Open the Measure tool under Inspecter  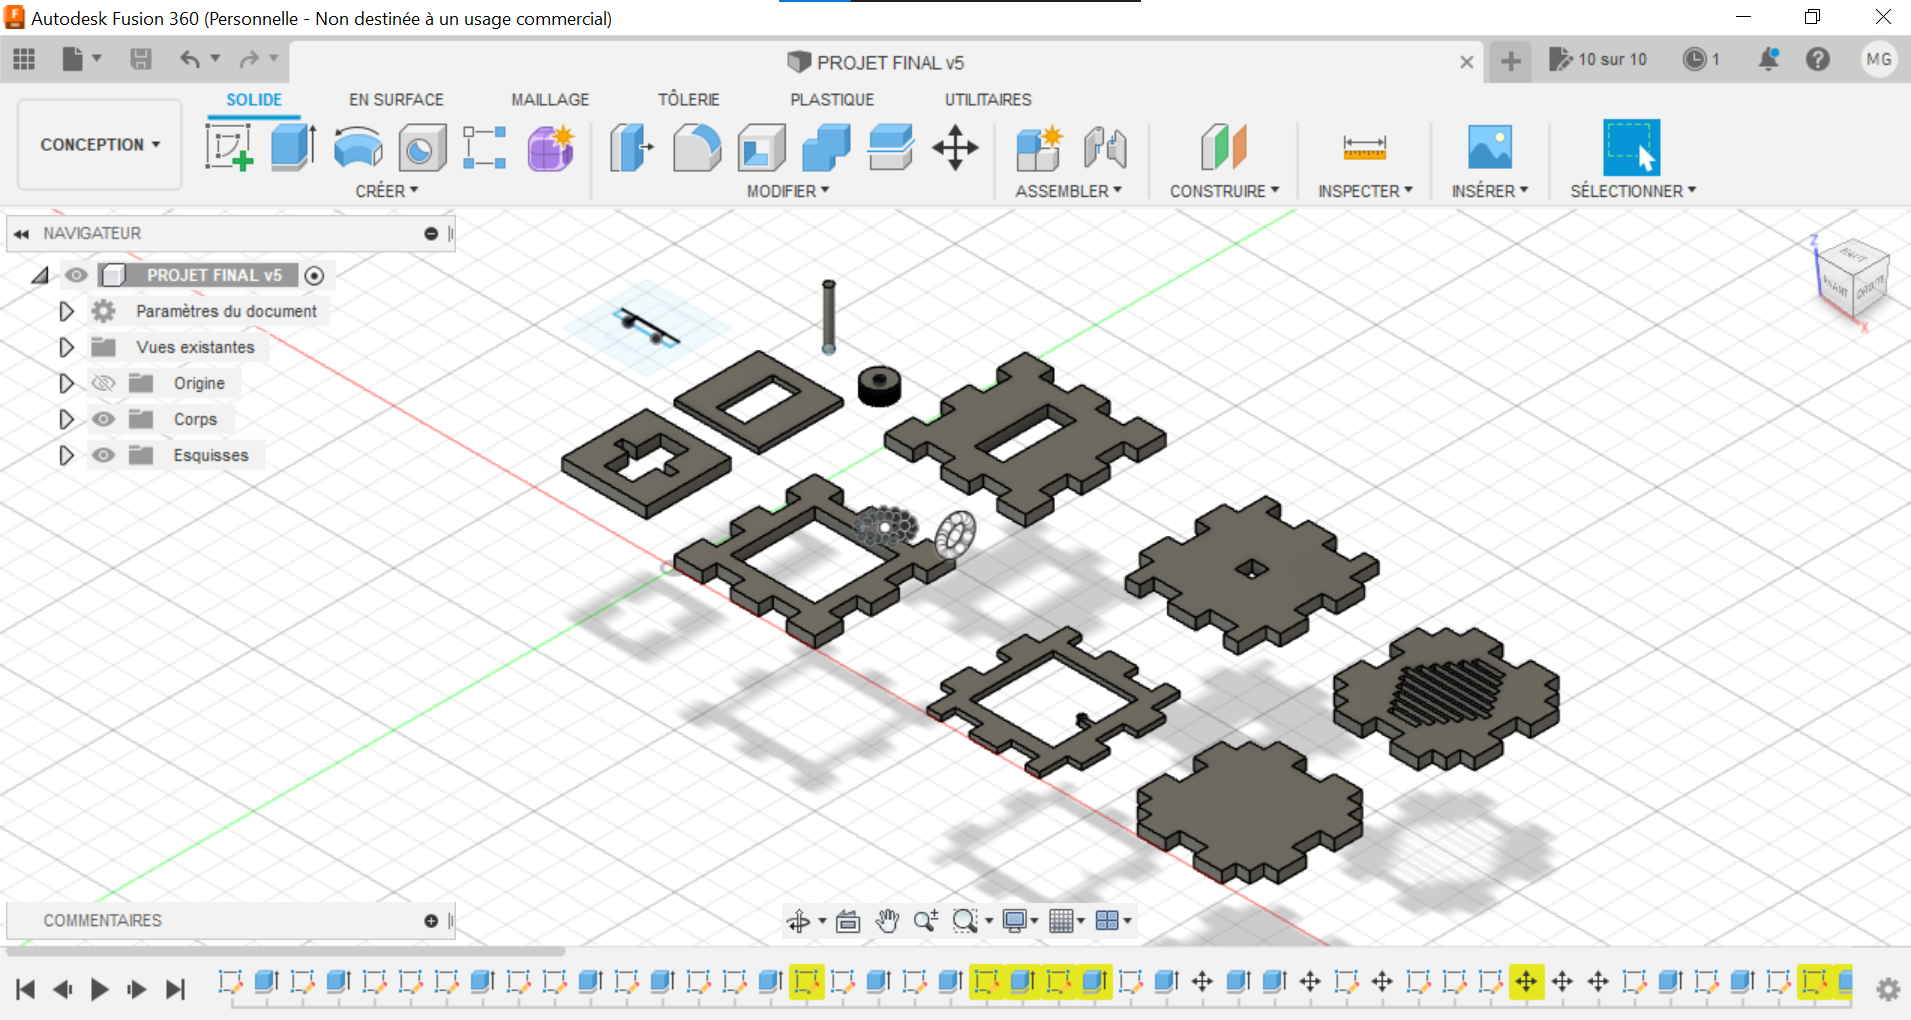click(1364, 148)
